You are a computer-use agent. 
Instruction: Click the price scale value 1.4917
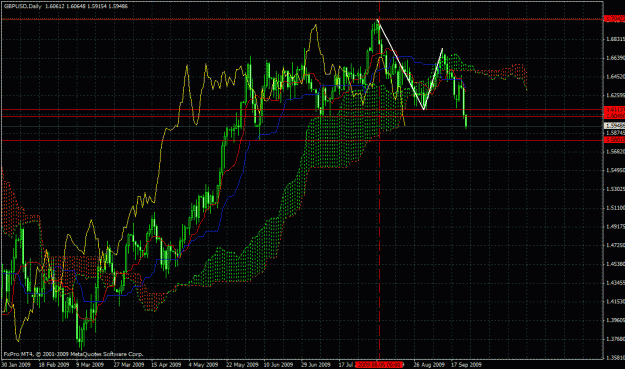pos(615,226)
